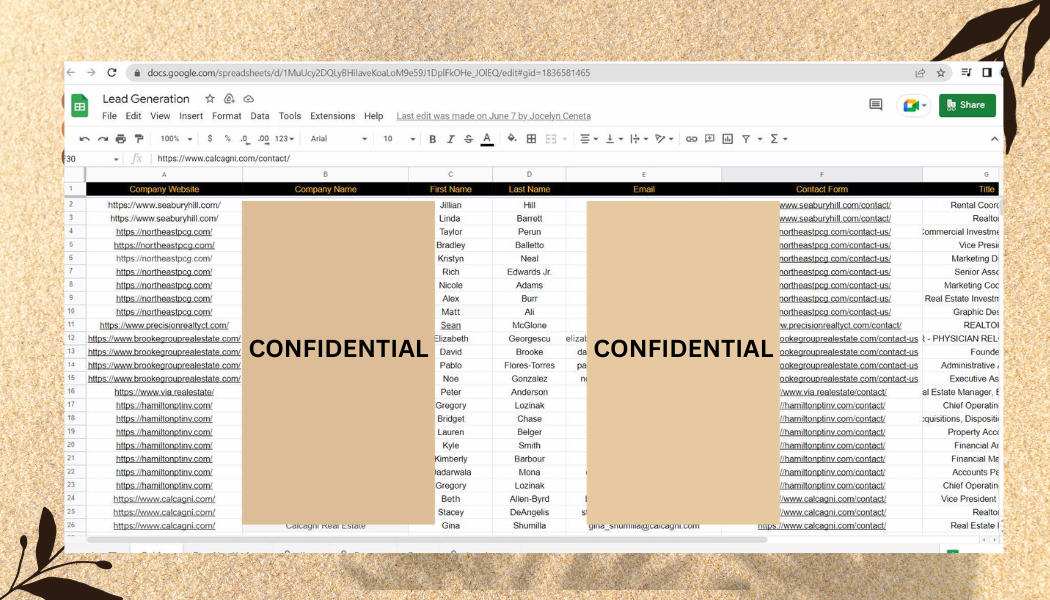The height and width of the screenshot is (600, 1050).
Task: Open more number formats dropdown
Action: [285, 139]
